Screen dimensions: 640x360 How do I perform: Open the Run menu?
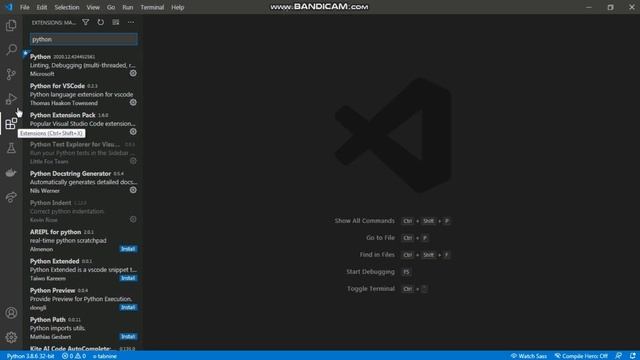[128, 7]
